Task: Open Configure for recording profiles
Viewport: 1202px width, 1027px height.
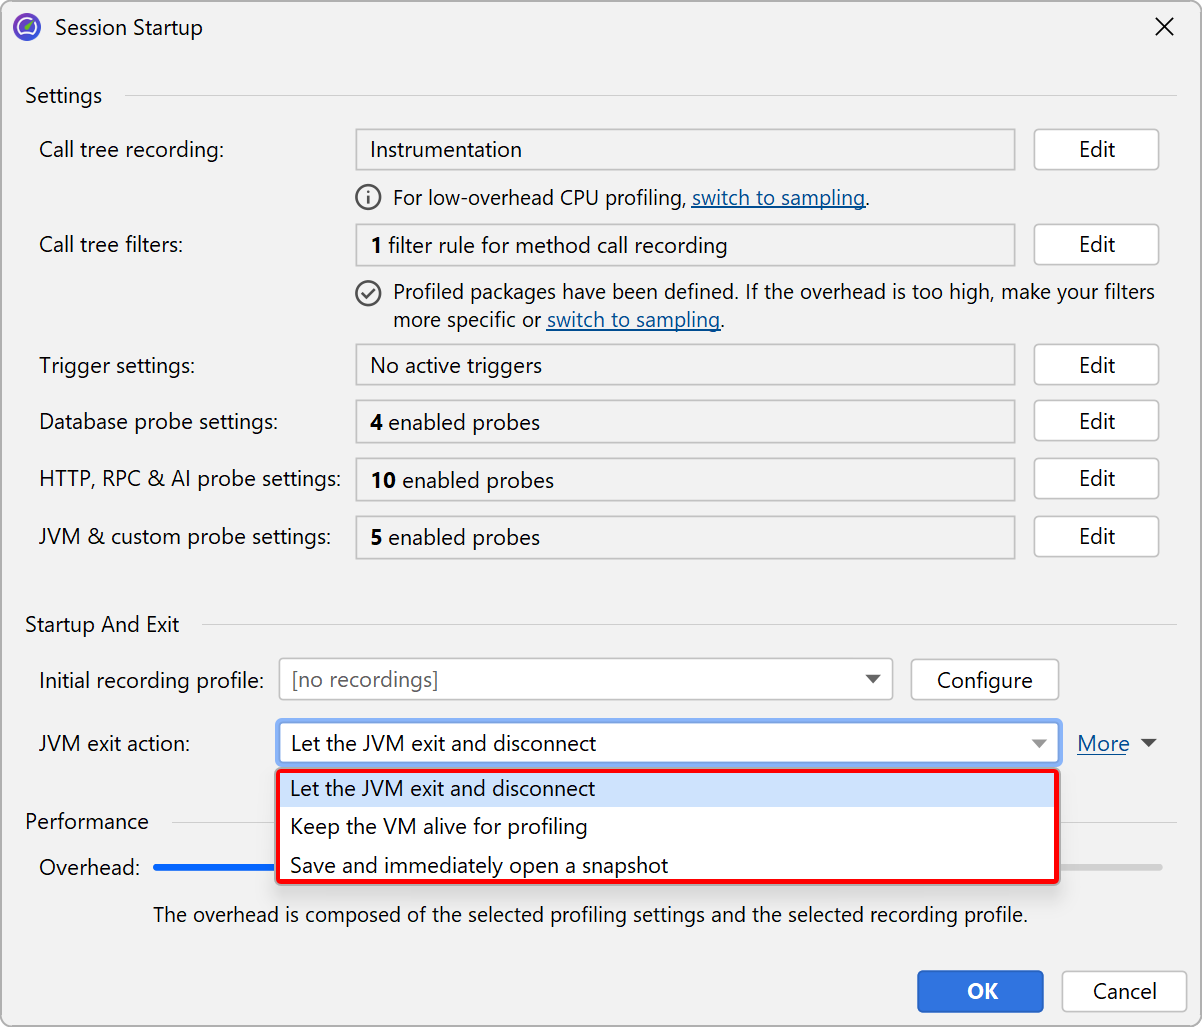Action: click(x=984, y=680)
